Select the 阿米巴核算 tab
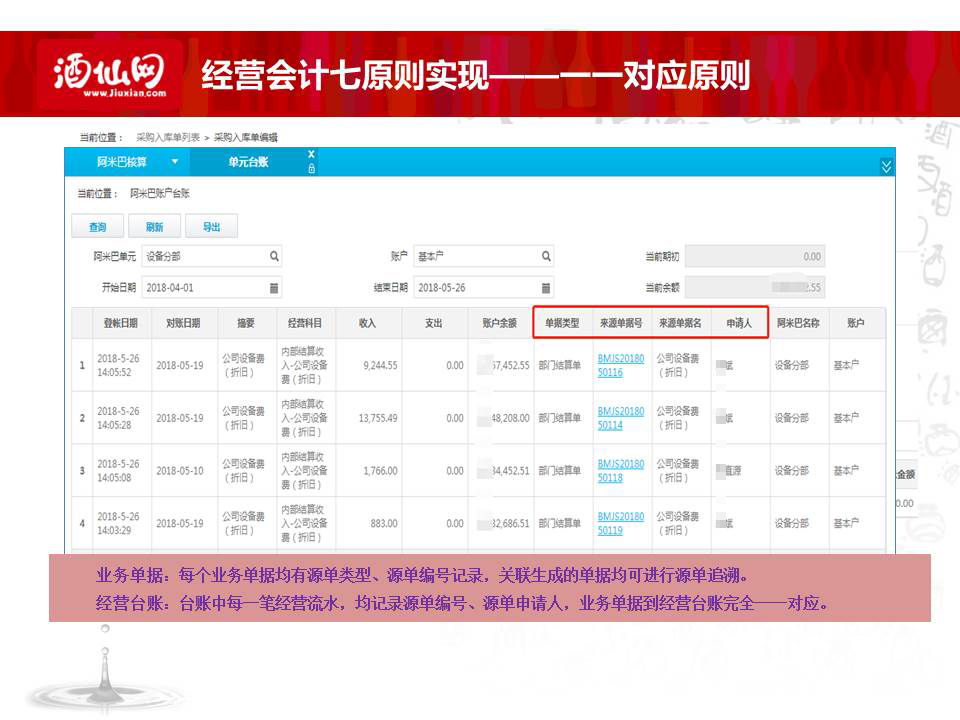960x720 pixels. 121,162
